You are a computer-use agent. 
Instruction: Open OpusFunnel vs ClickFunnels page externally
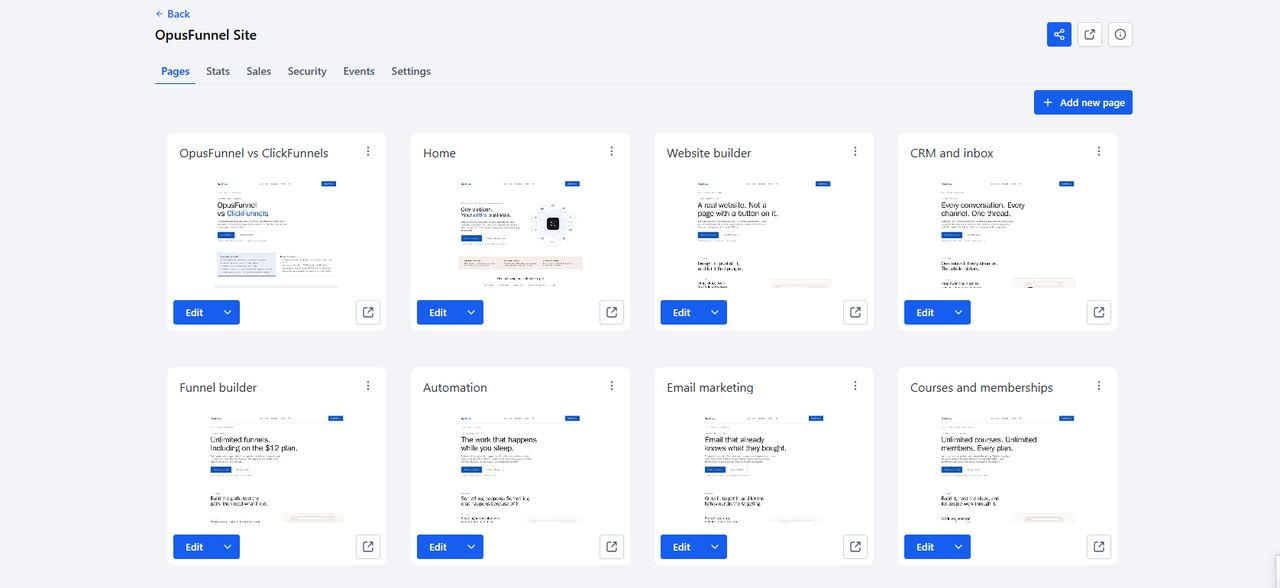tap(368, 312)
